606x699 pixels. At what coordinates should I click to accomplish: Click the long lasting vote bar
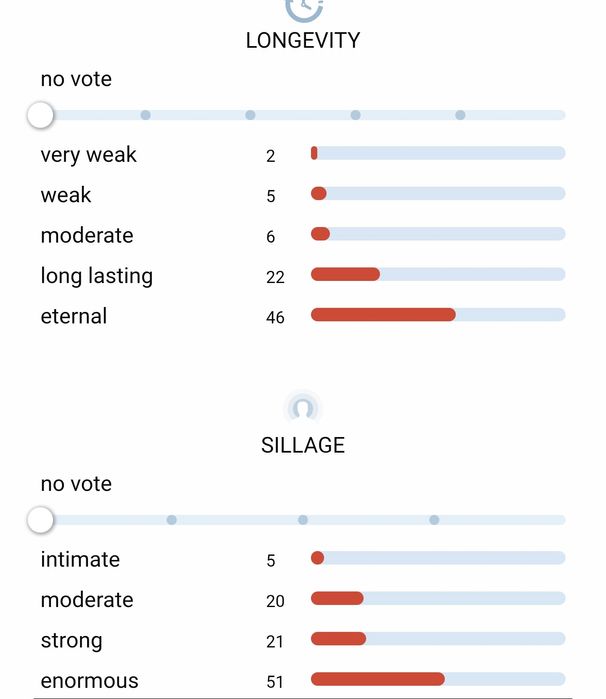(x=437, y=274)
